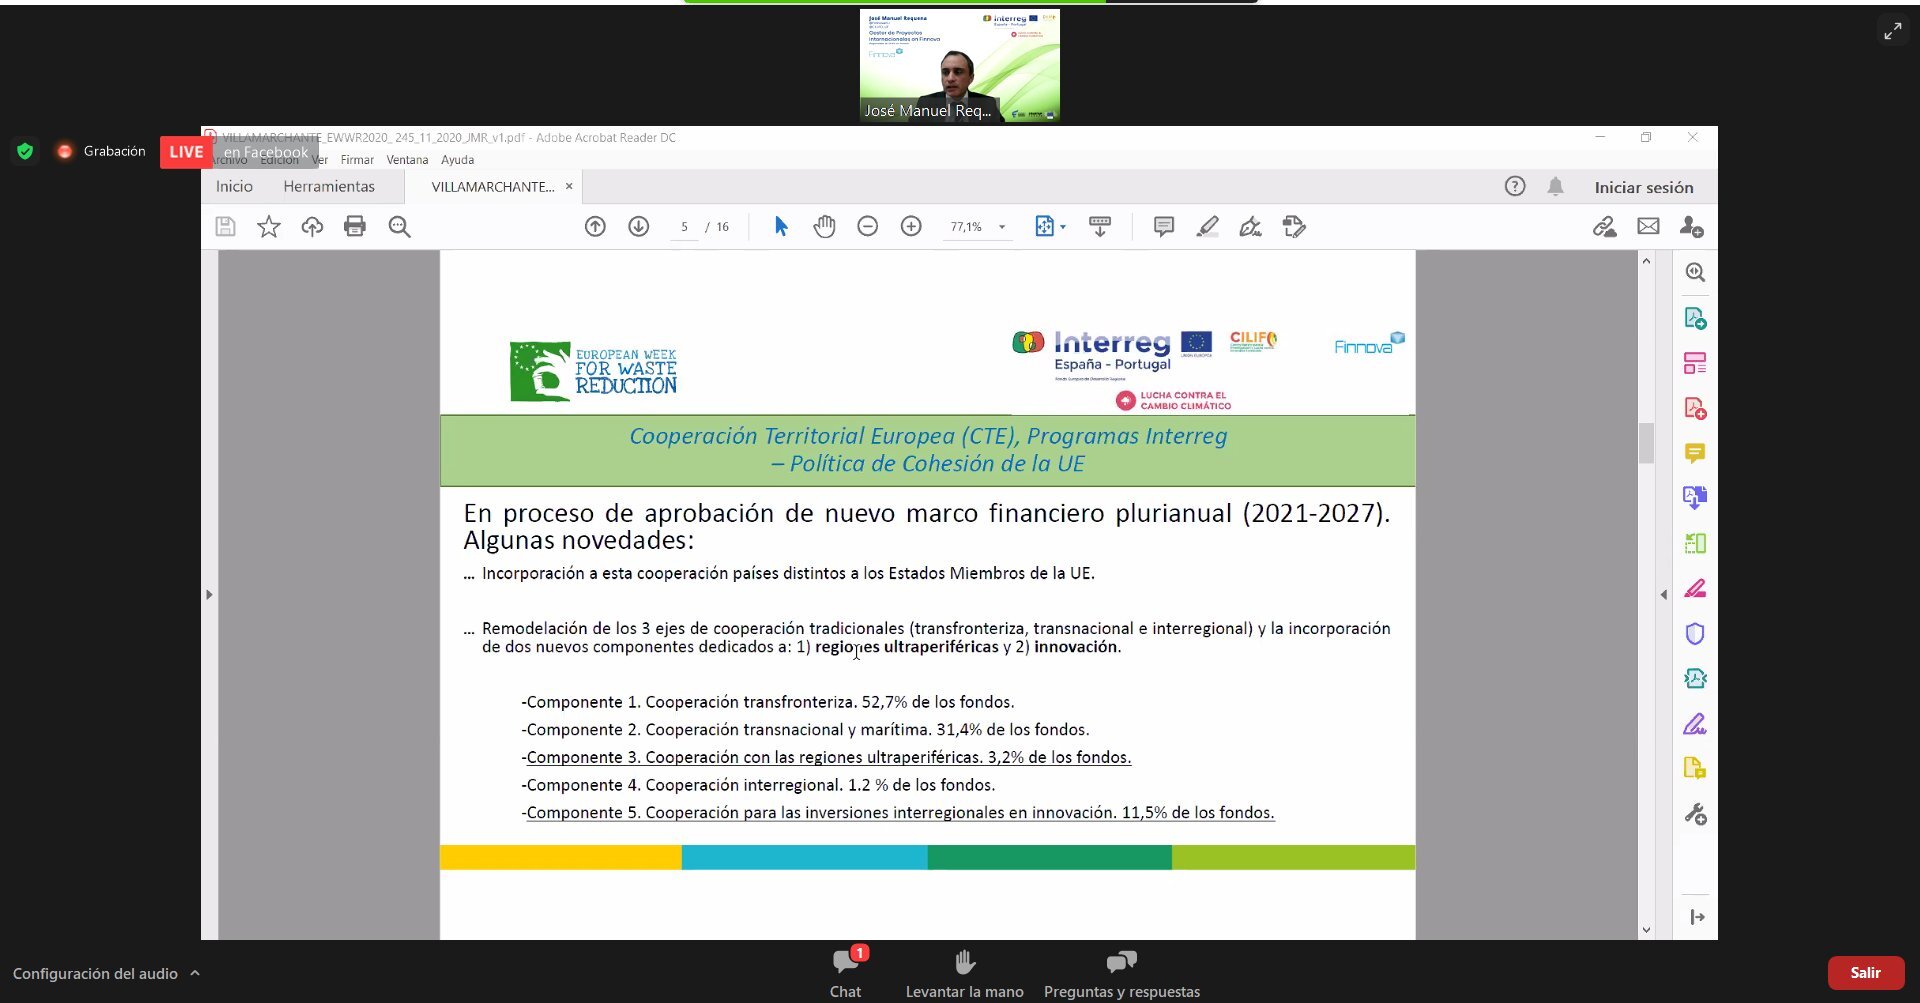Bookmark document with star icon
1920x1003 pixels.
click(x=268, y=227)
